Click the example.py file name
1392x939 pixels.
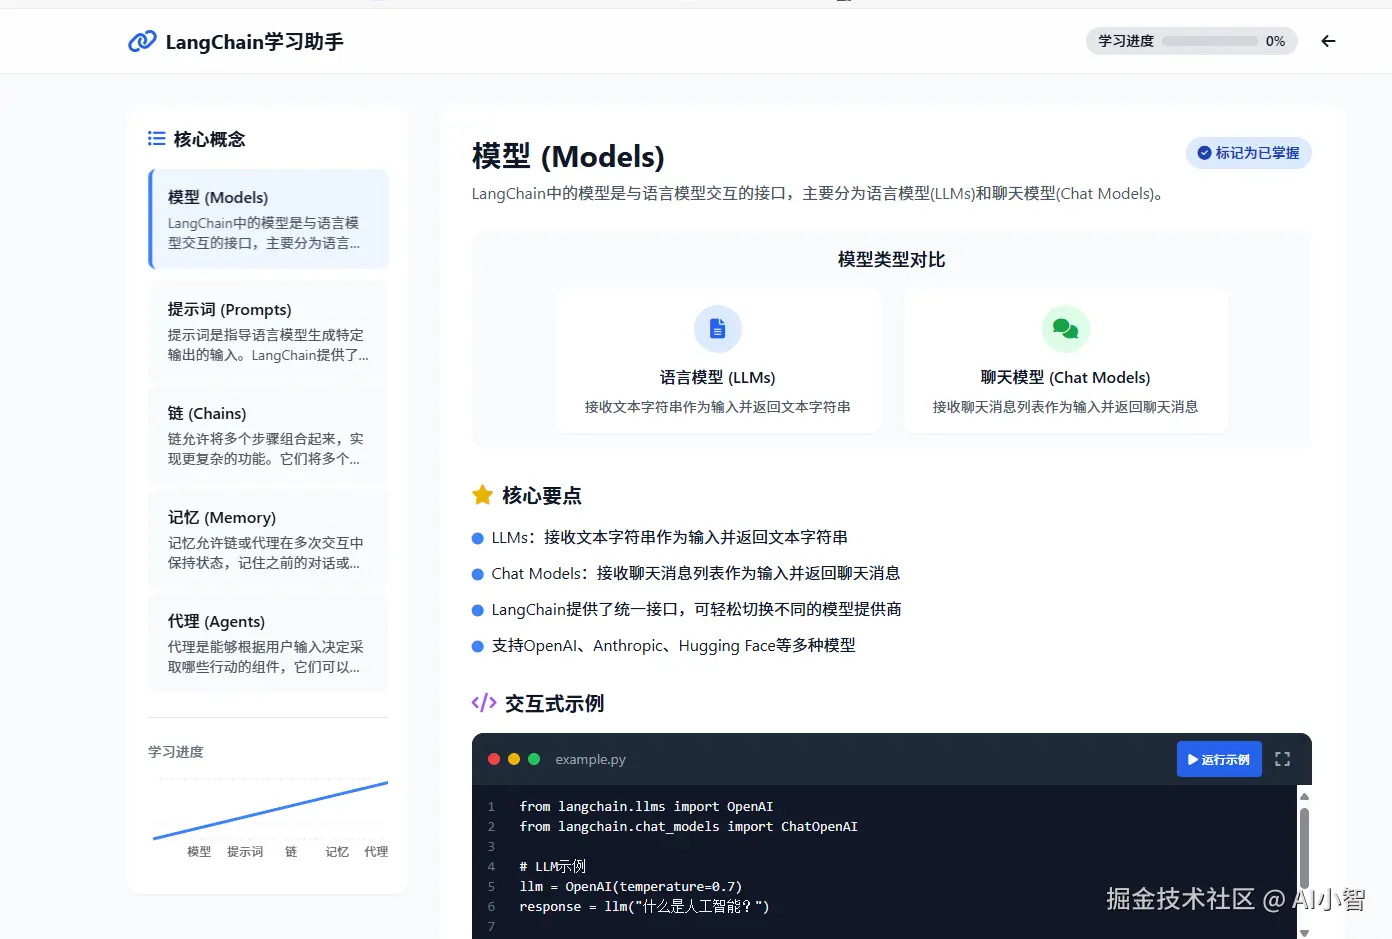click(x=590, y=760)
